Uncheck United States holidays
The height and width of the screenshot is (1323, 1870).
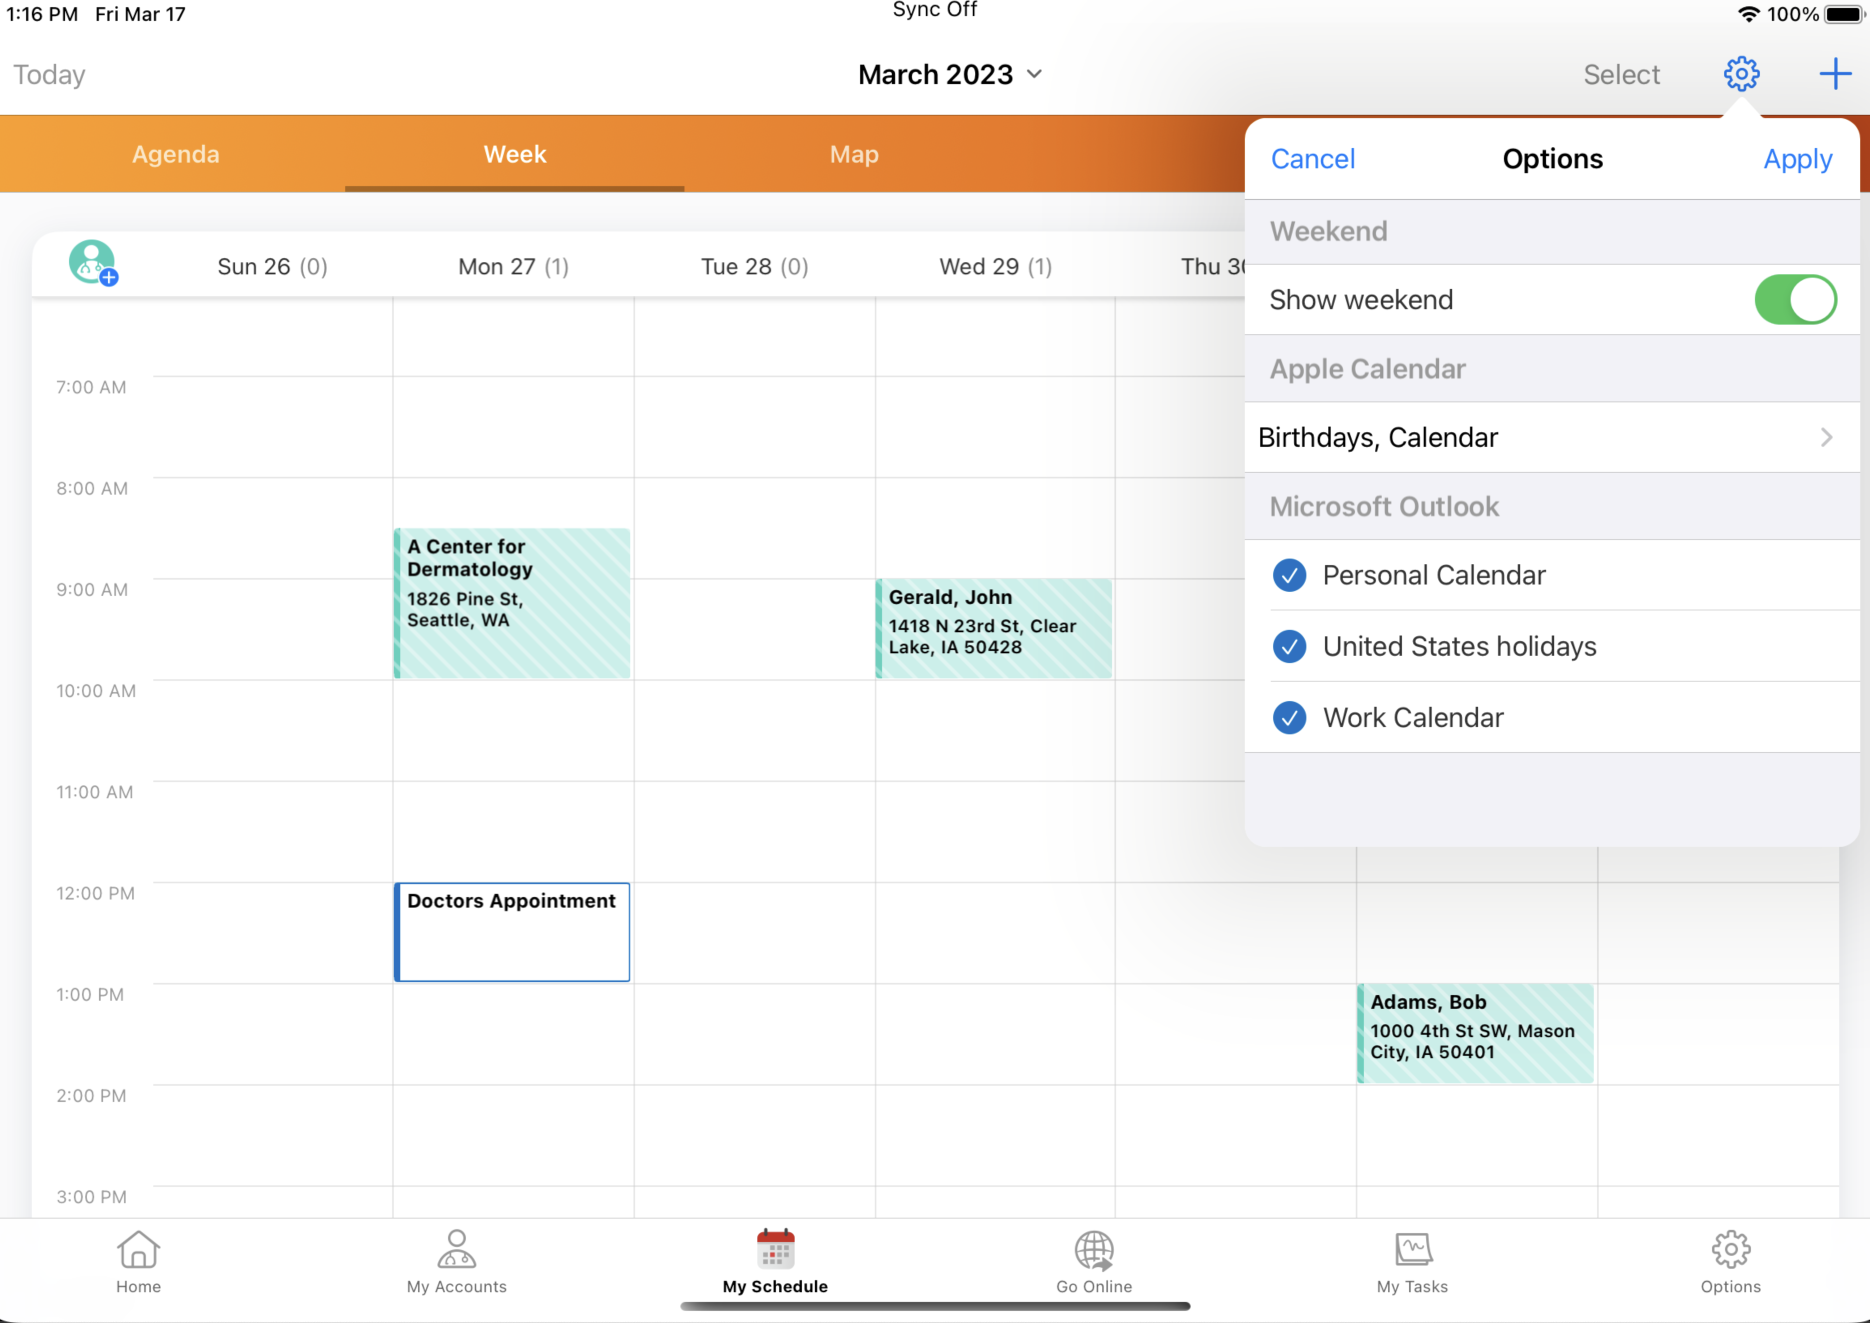(x=1289, y=647)
